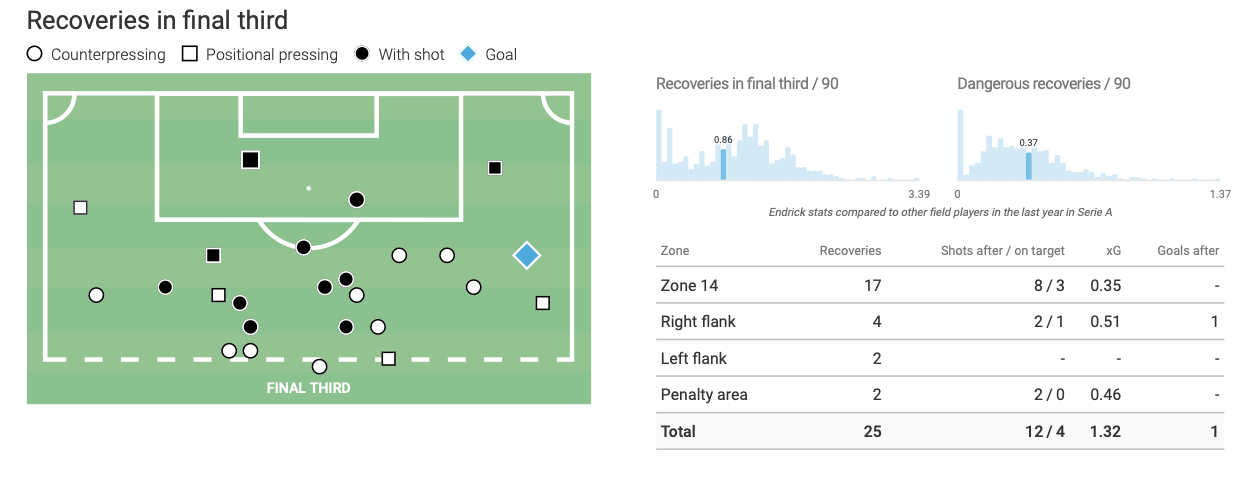Select the Zone 14 table row
The height and width of the screenshot is (478, 1254).
pos(939,286)
